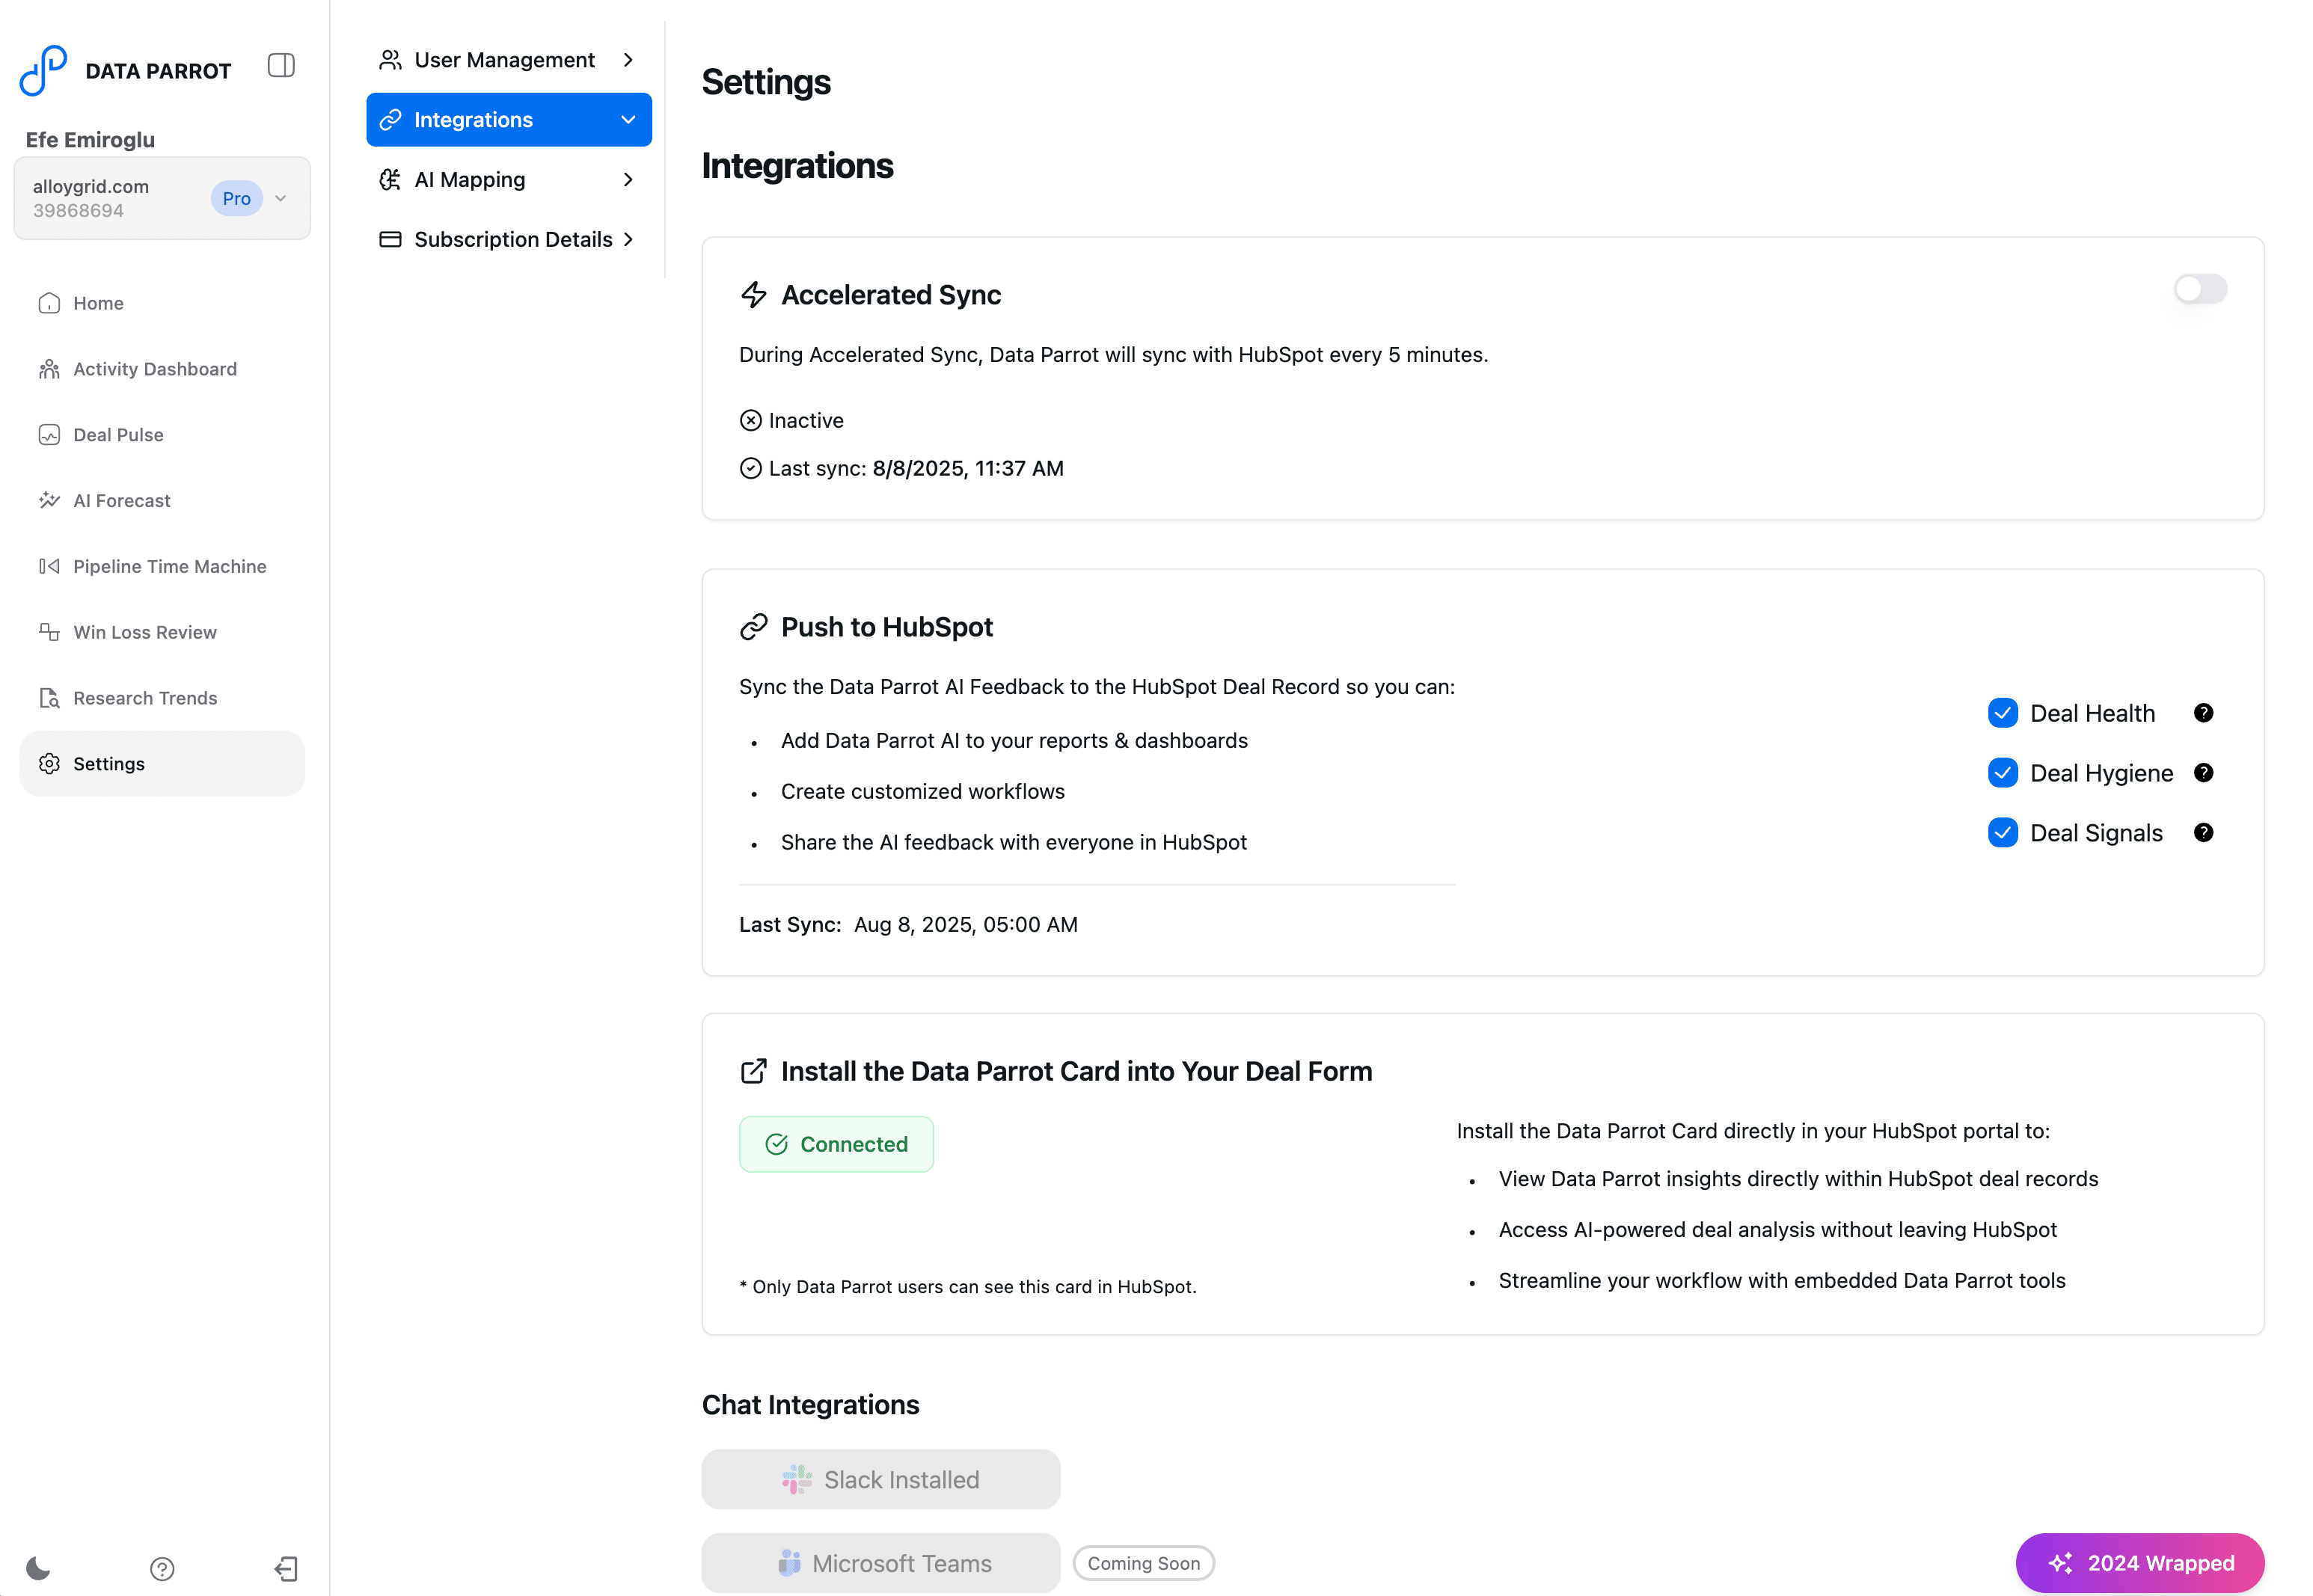Collapse the sidebar using panel toggle icon
The width and height of the screenshot is (2313, 1596).
click(x=281, y=65)
